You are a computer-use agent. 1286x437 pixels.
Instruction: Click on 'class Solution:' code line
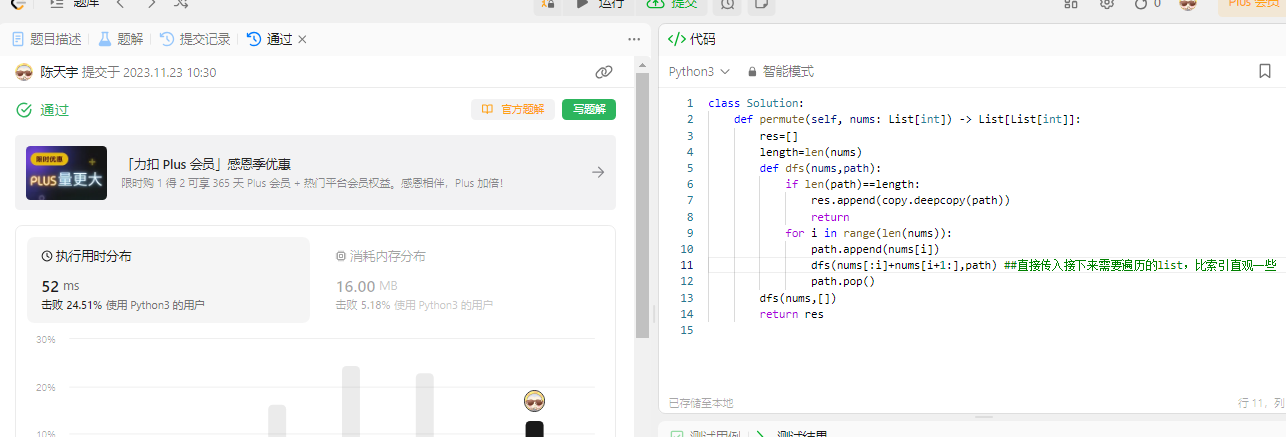[x=755, y=103]
